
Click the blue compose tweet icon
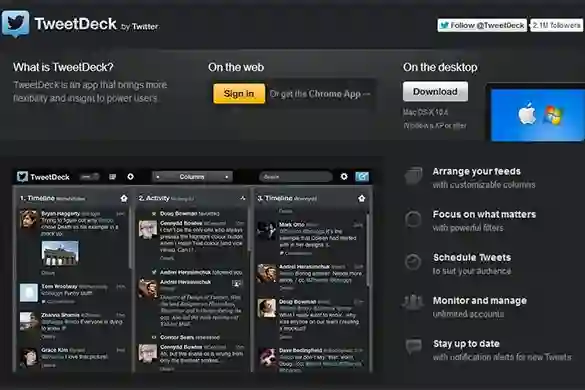[362, 177]
